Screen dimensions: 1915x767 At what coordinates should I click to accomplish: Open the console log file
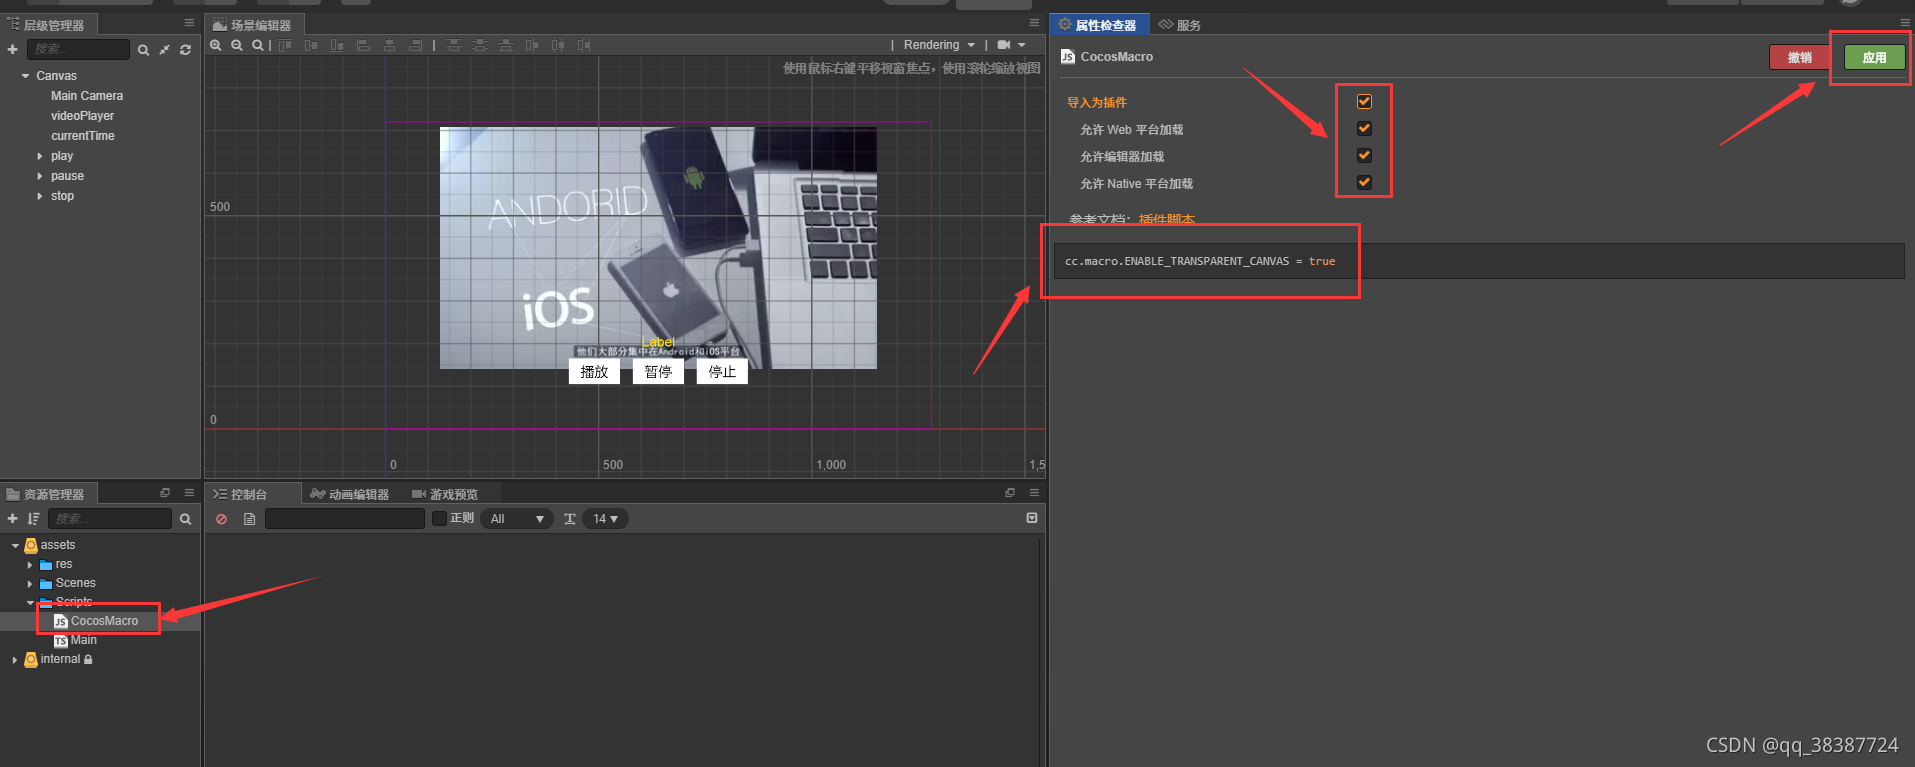[x=249, y=519]
